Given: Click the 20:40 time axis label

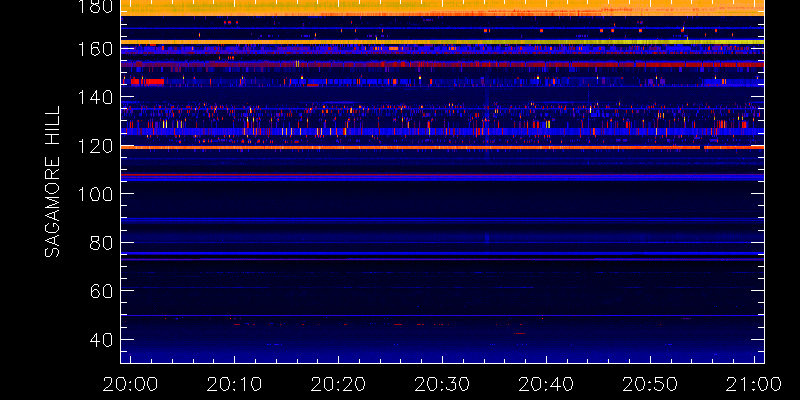Looking at the screenshot, I should (x=546, y=384).
